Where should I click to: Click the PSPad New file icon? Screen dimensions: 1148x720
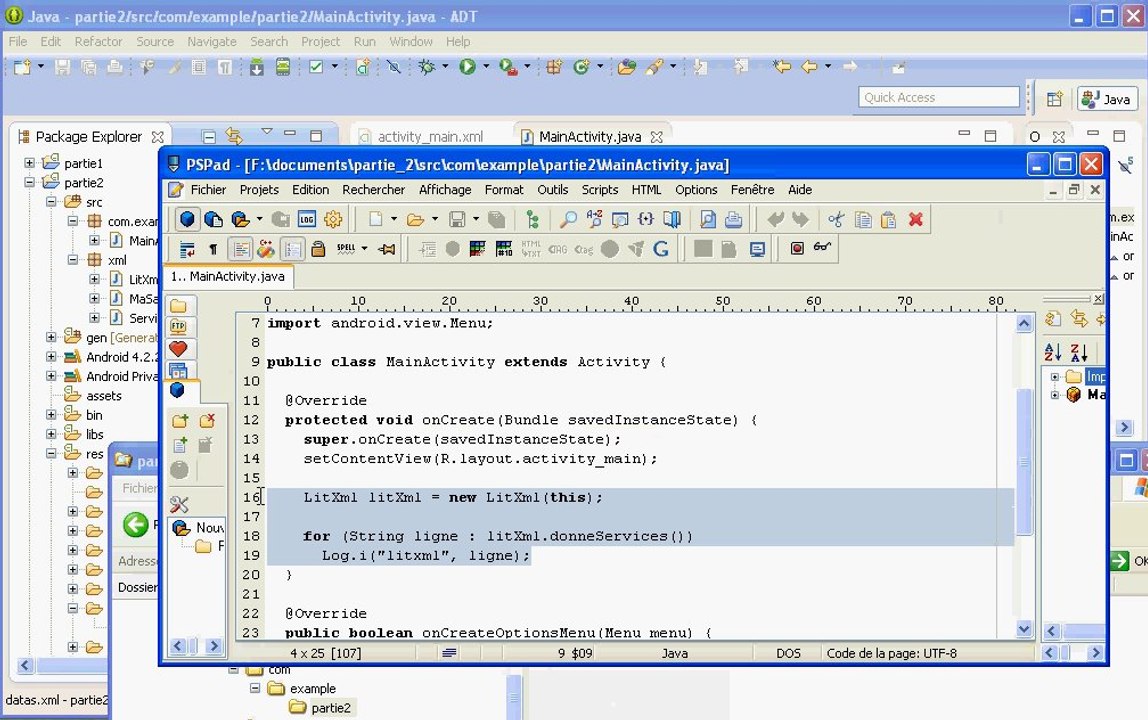point(375,219)
